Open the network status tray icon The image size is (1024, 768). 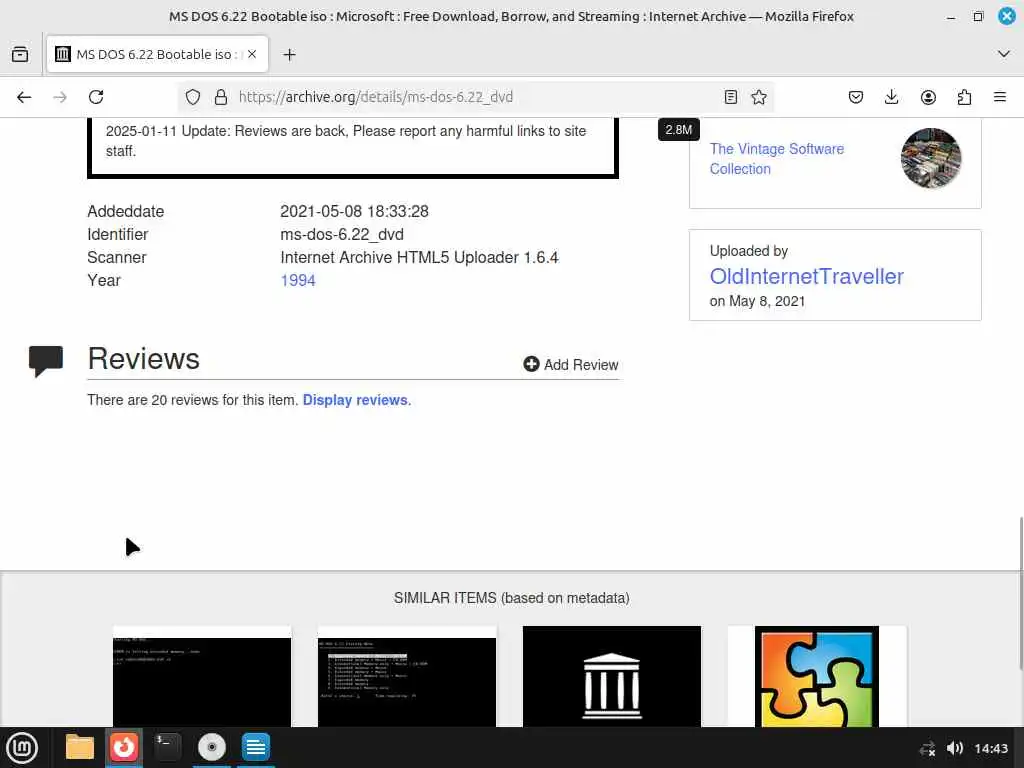pyautogui.click(x=927, y=748)
